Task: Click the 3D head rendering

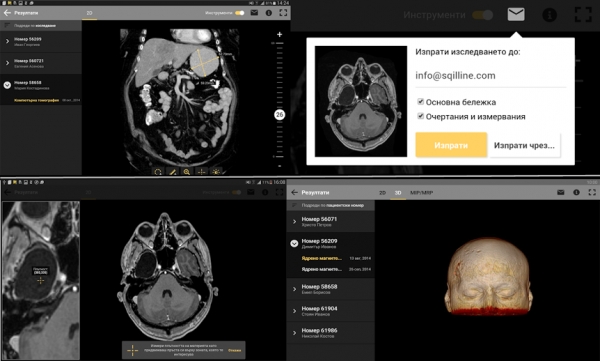Action: click(488, 276)
